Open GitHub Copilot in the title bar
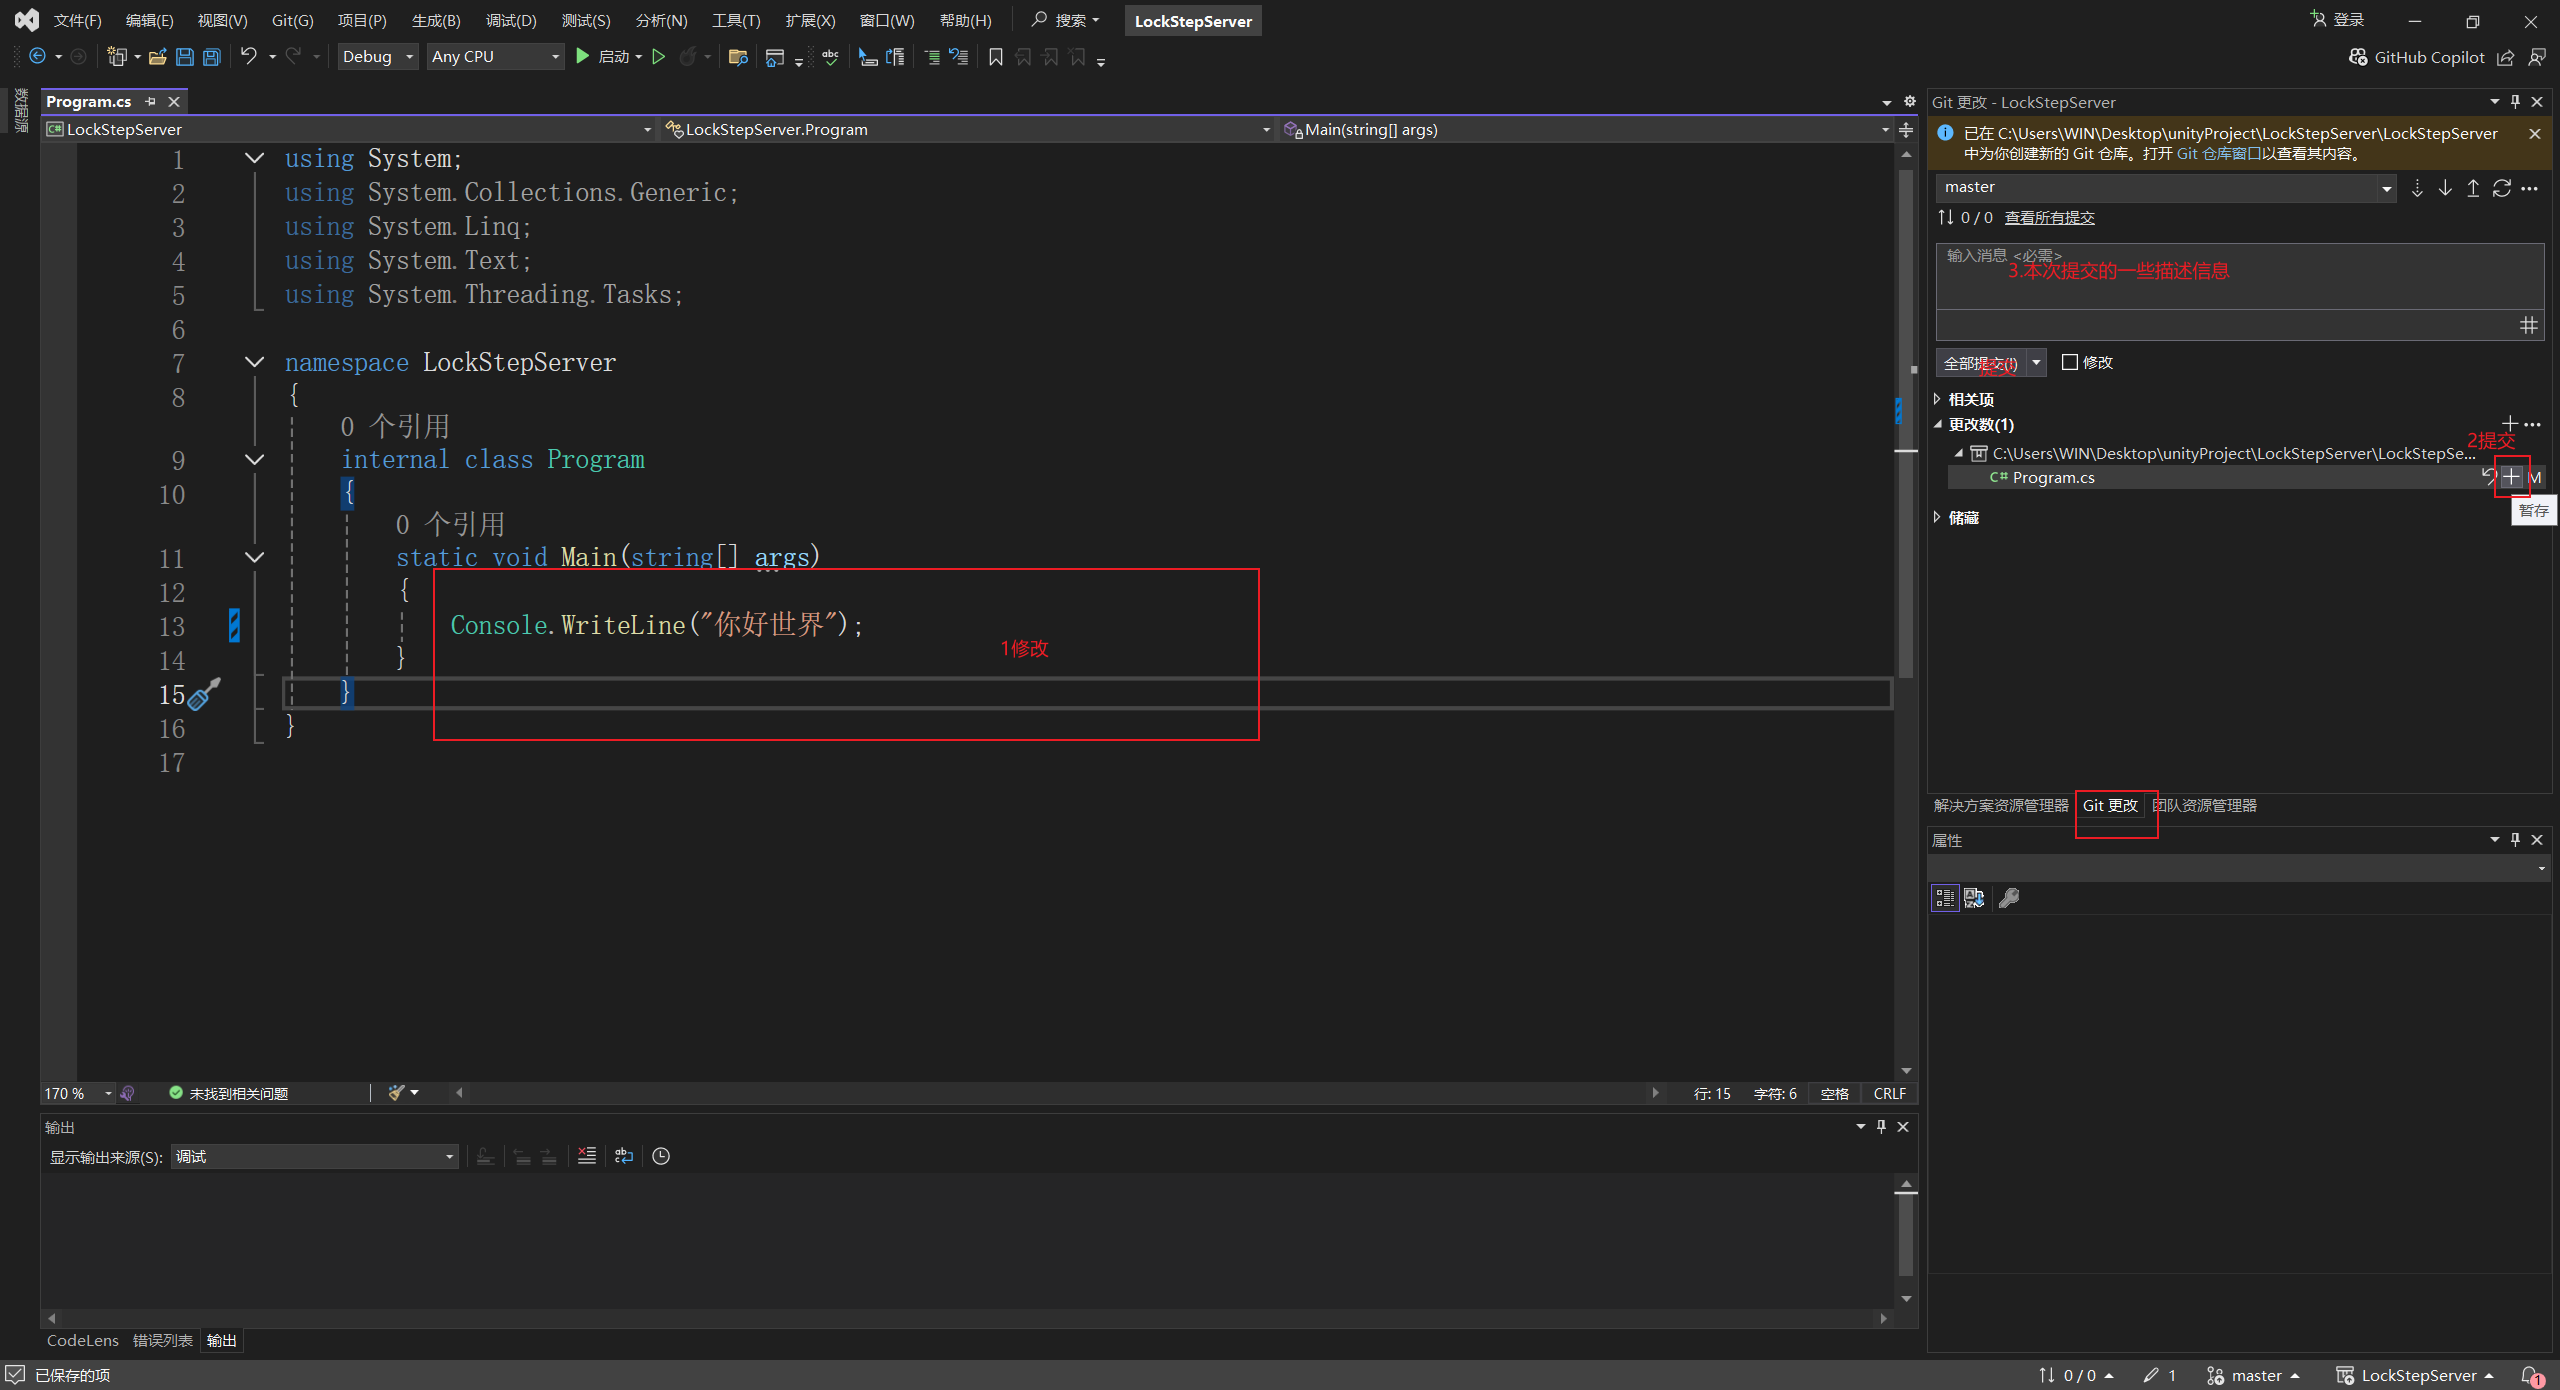 point(2416,57)
